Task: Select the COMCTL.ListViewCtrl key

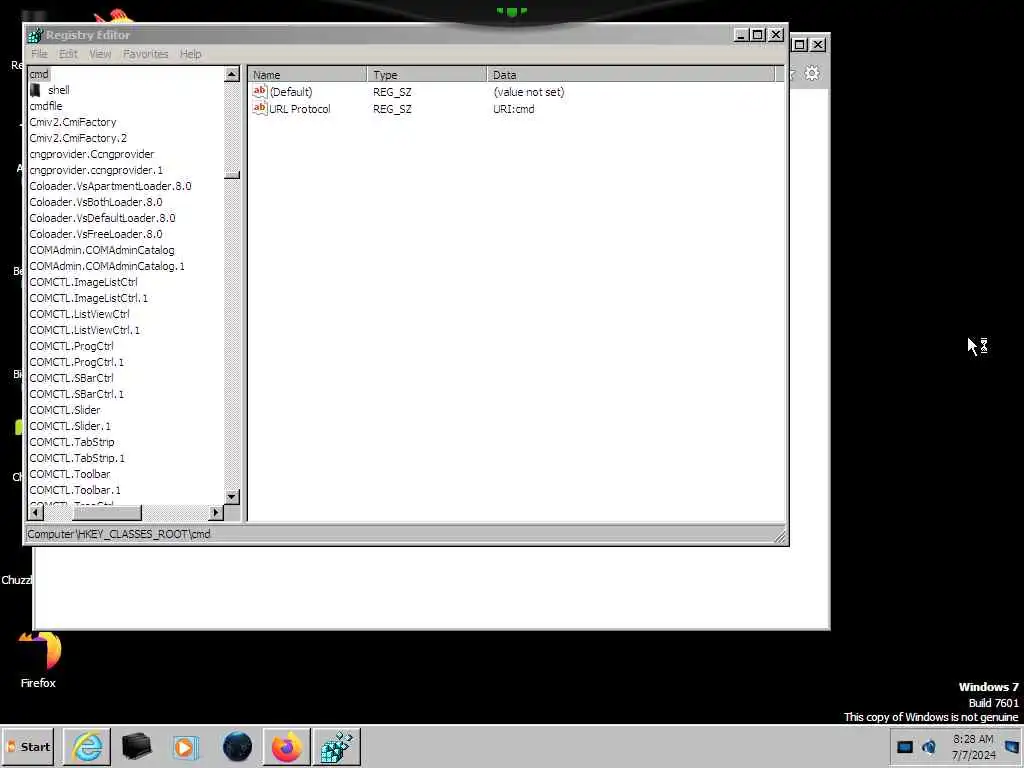Action: coord(79,314)
